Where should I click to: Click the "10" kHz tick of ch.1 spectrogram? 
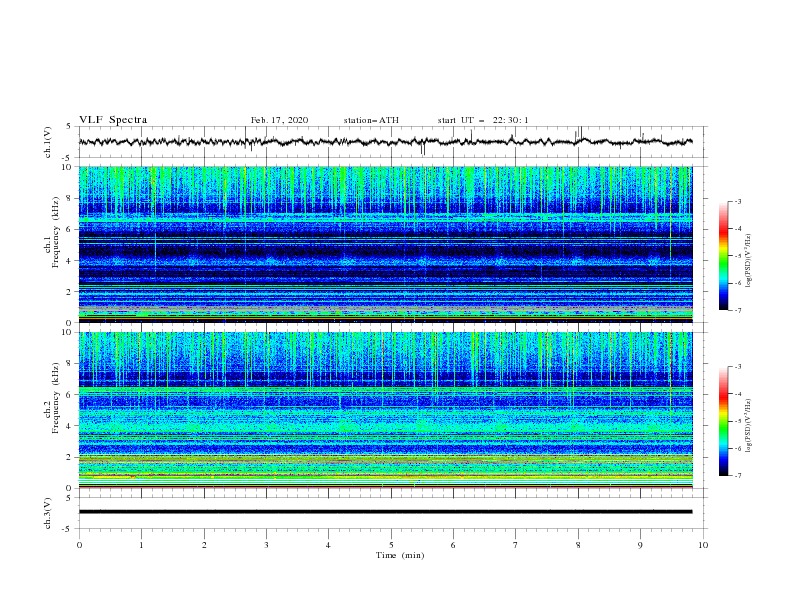pos(69,167)
